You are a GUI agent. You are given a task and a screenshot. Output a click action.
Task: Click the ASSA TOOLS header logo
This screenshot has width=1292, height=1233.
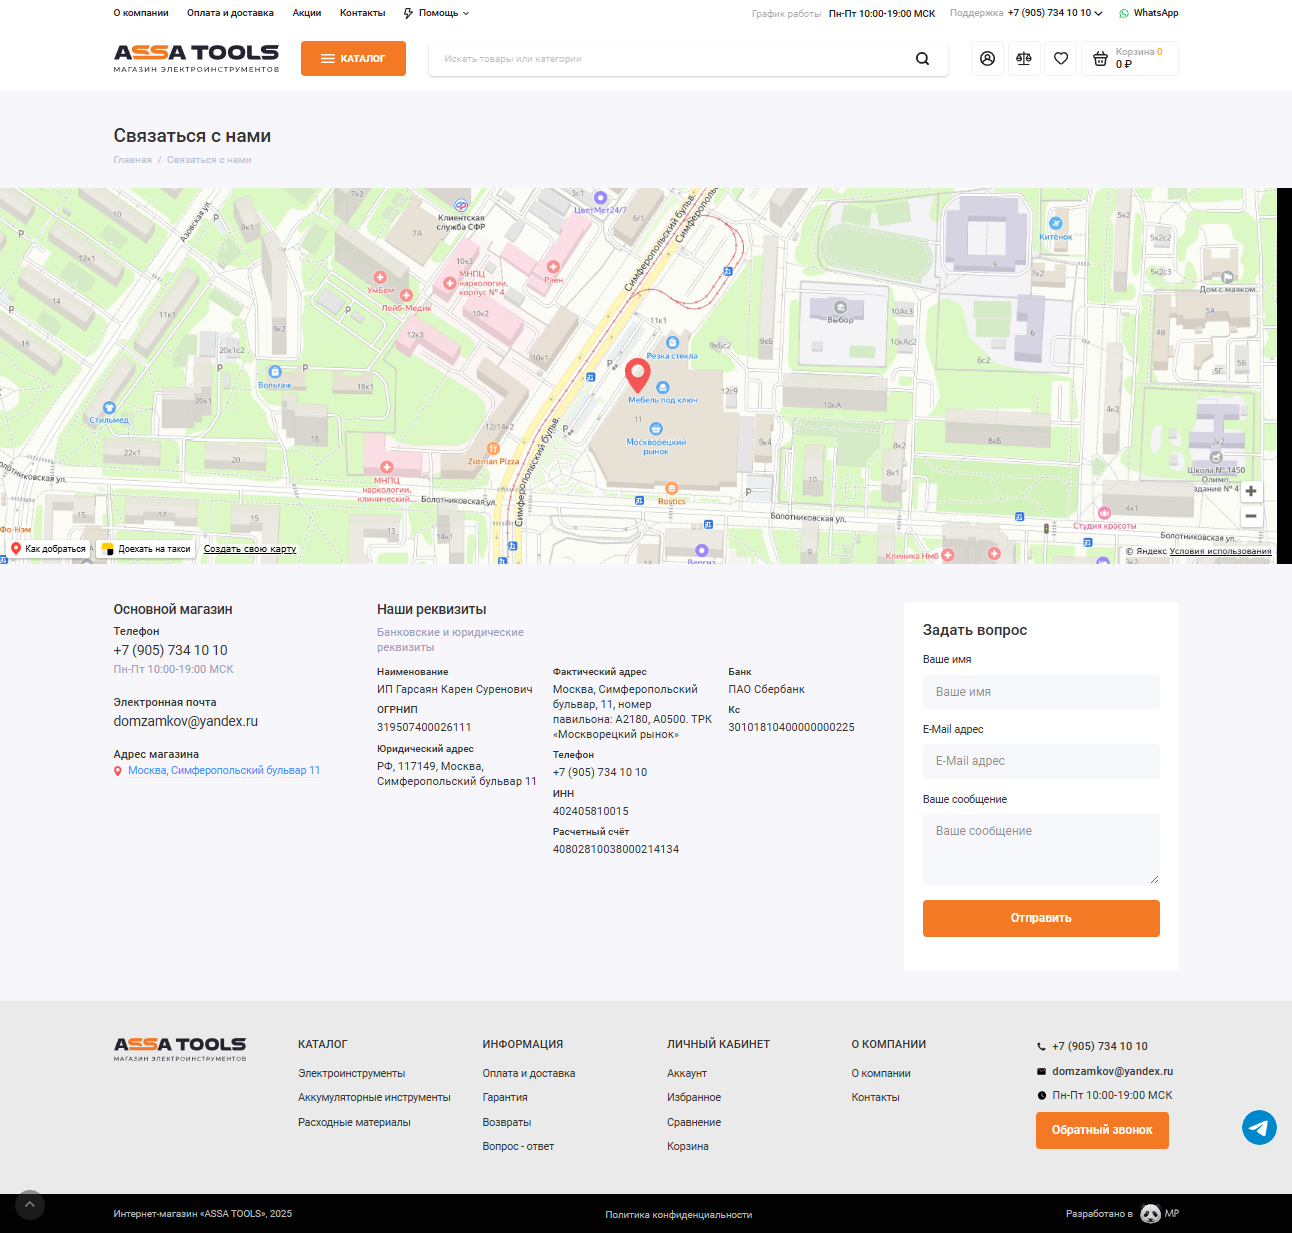196,58
